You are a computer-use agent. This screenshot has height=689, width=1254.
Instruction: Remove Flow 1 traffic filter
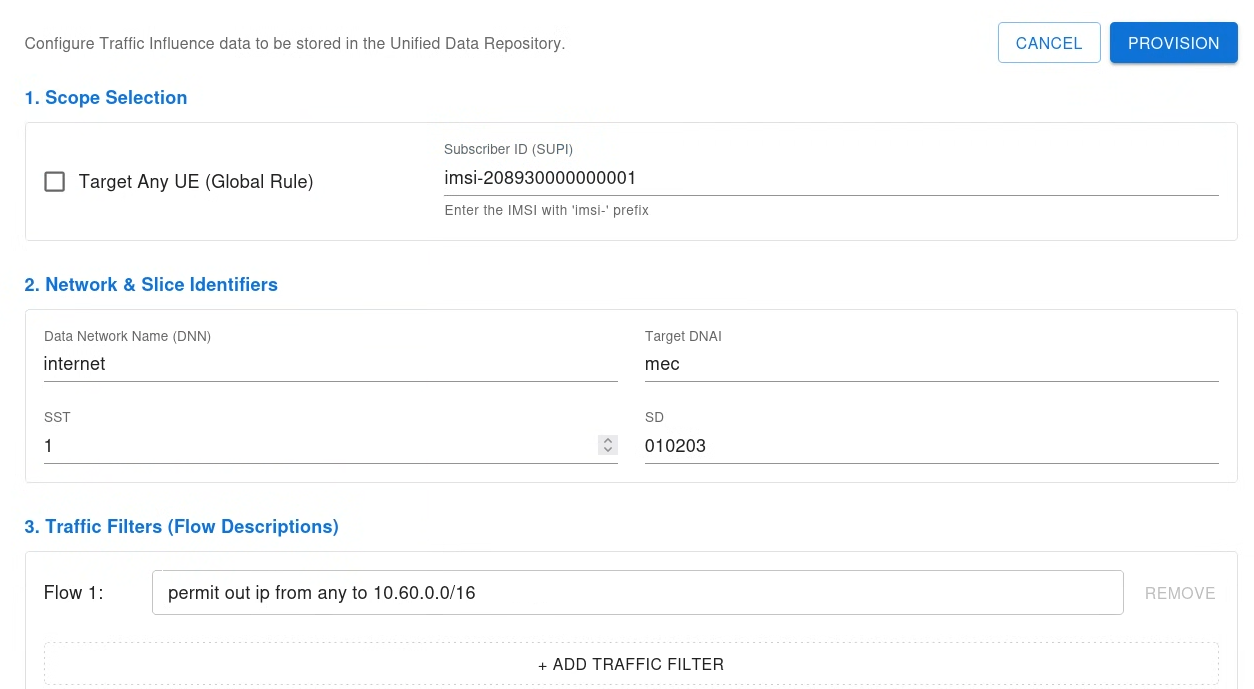point(1180,593)
